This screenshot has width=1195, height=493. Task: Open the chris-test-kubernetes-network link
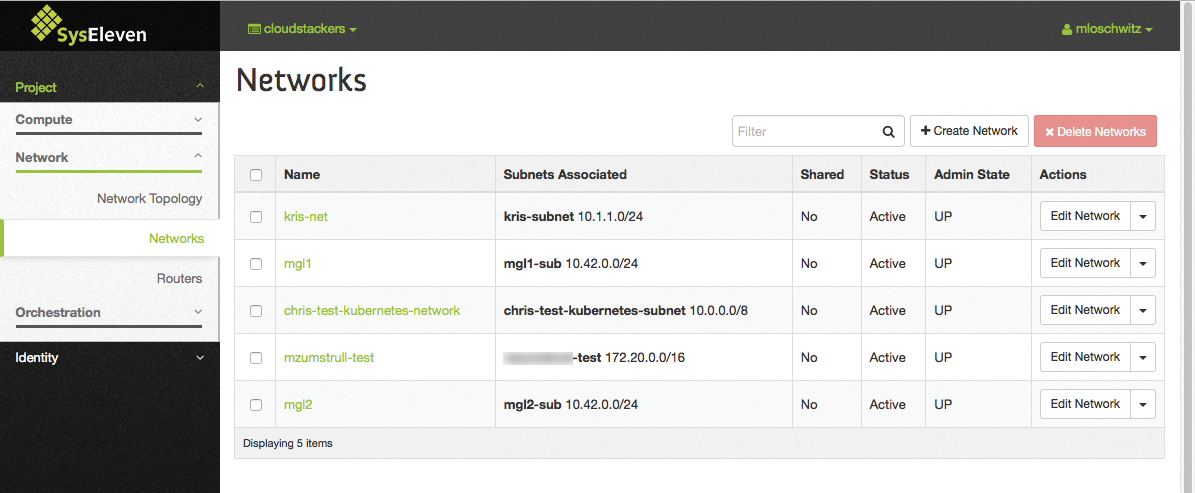click(x=372, y=311)
